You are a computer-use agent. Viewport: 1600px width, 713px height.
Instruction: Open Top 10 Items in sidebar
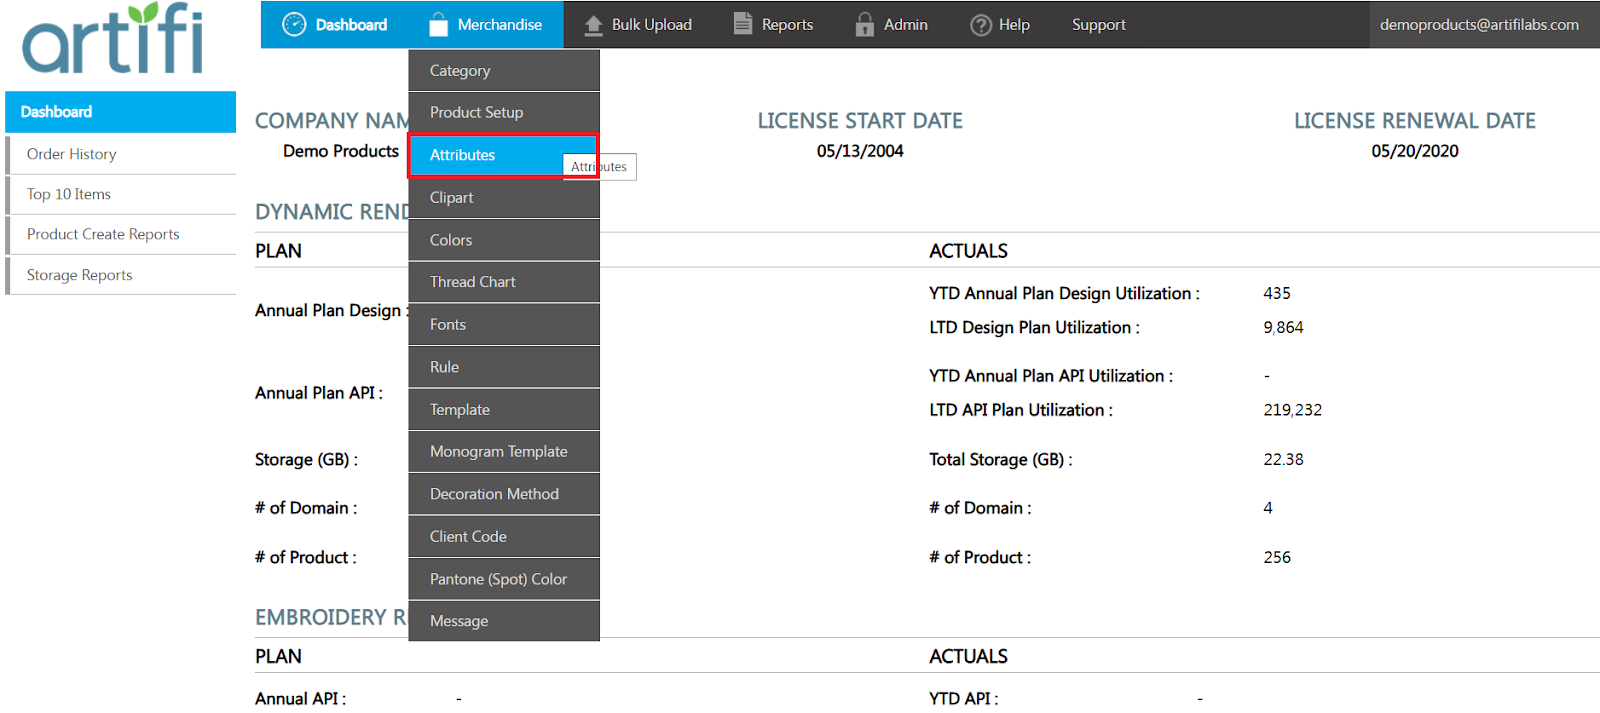click(x=121, y=194)
